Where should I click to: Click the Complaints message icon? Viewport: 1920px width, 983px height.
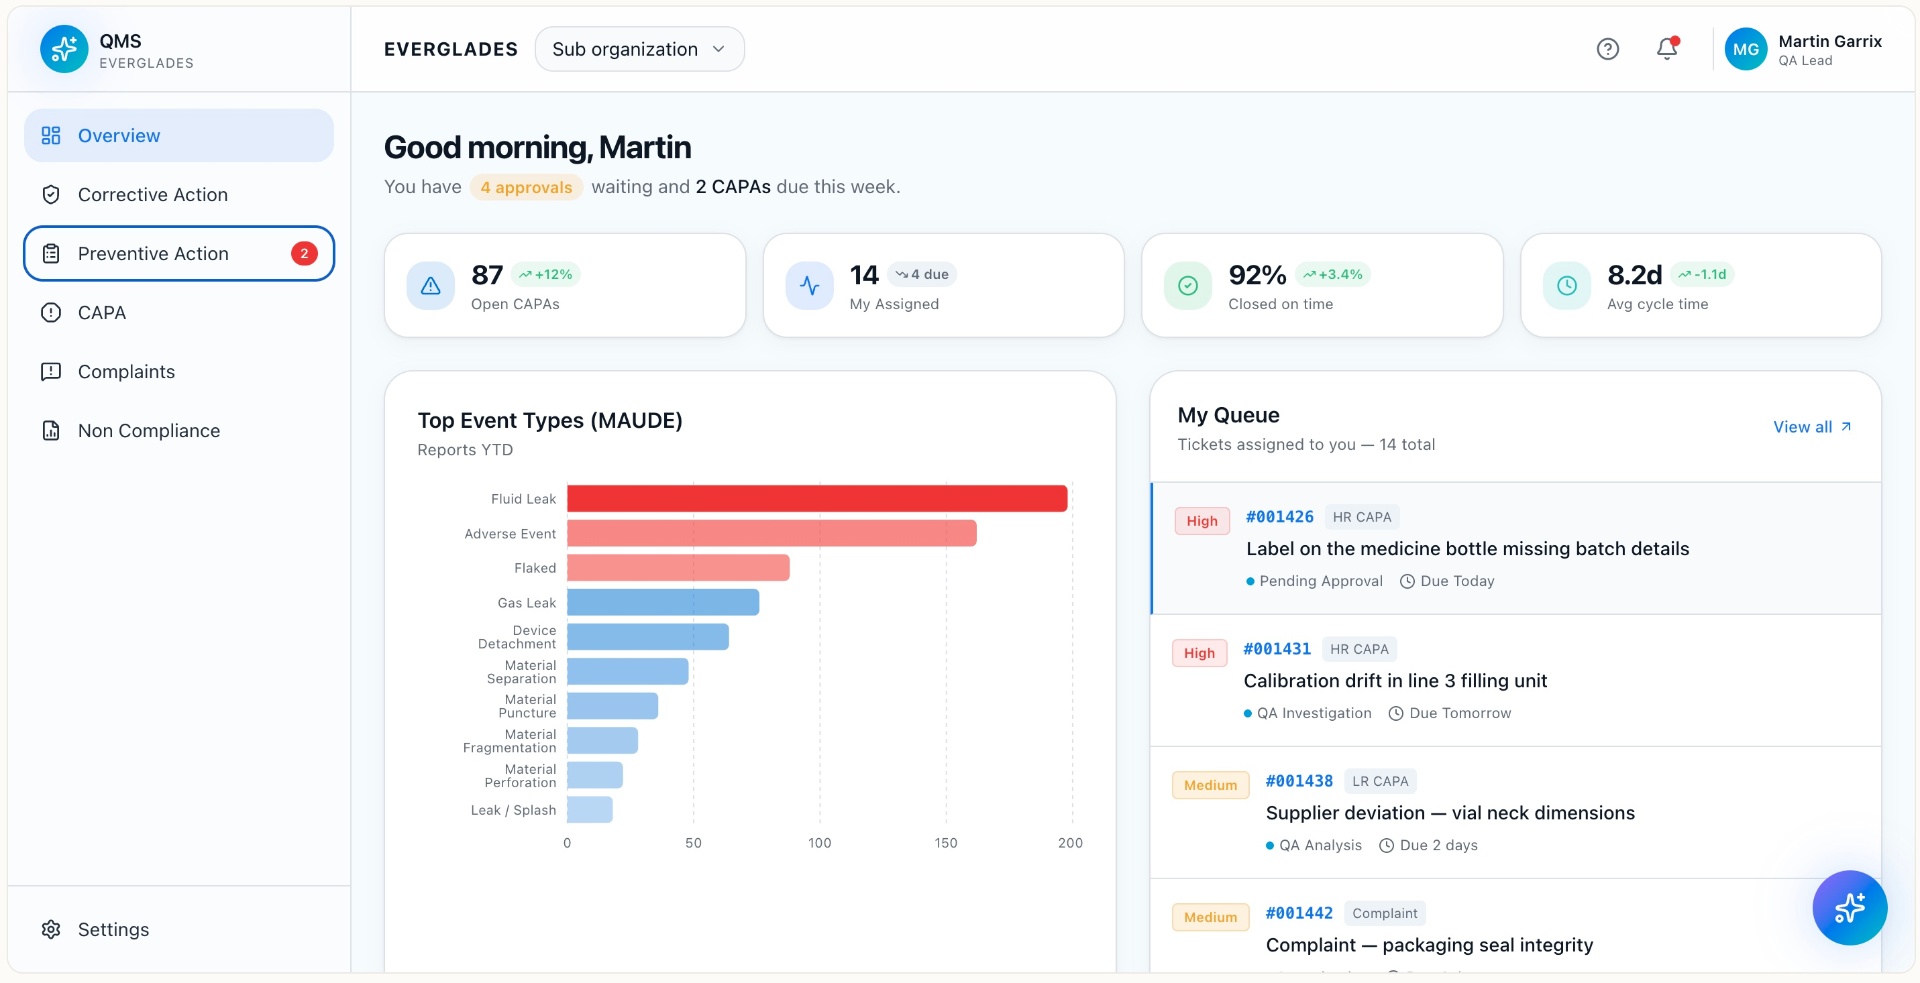coord(51,371)
